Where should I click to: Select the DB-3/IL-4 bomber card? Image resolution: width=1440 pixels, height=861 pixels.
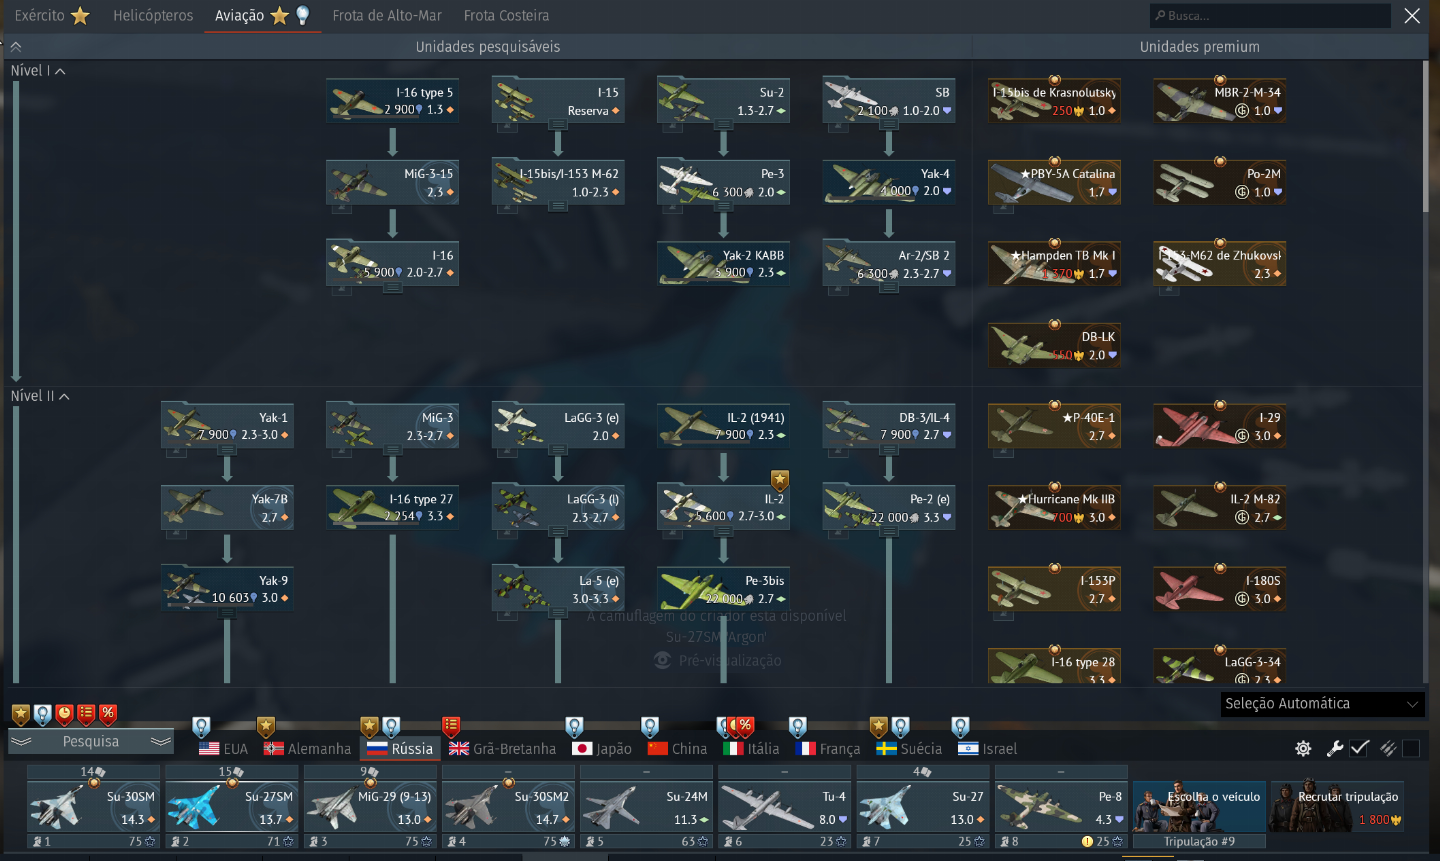pos(888,427)
